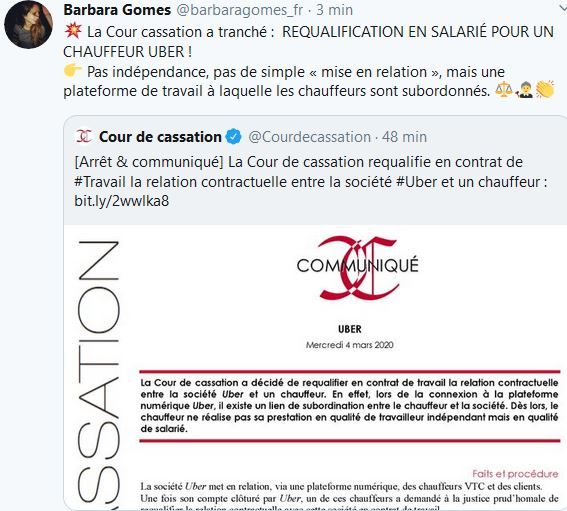Image resolution: width=567 pixels, height=511 pixels.
Task: Open the #Travail hashtag
Action: (100, 182)
